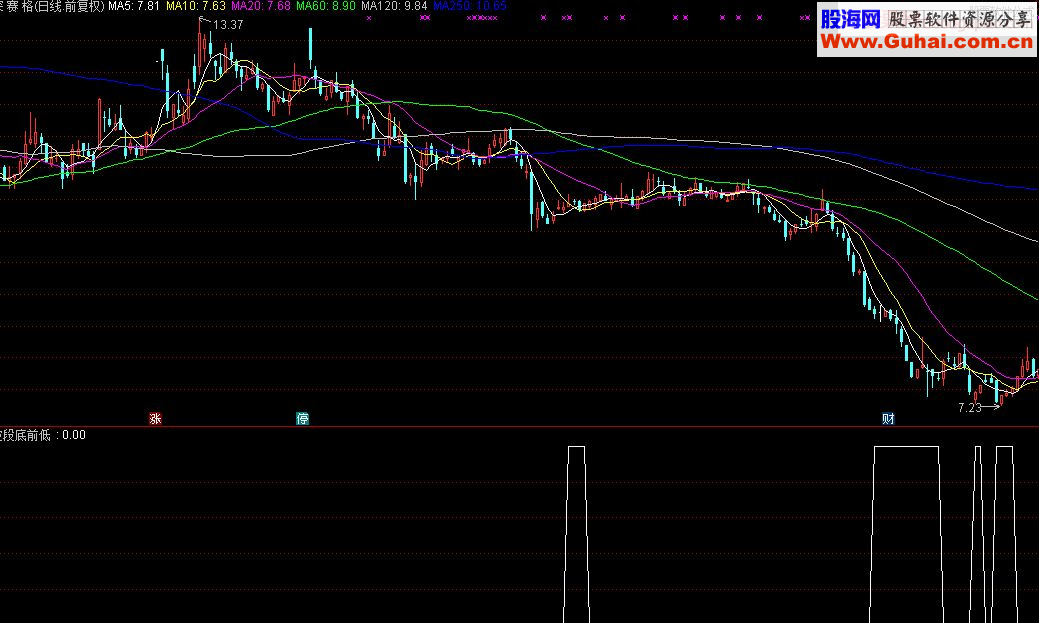Screen dimensions: 1039x623
Task: Click the chart title 日线.前复权
Action: click(x=70, y=6)
